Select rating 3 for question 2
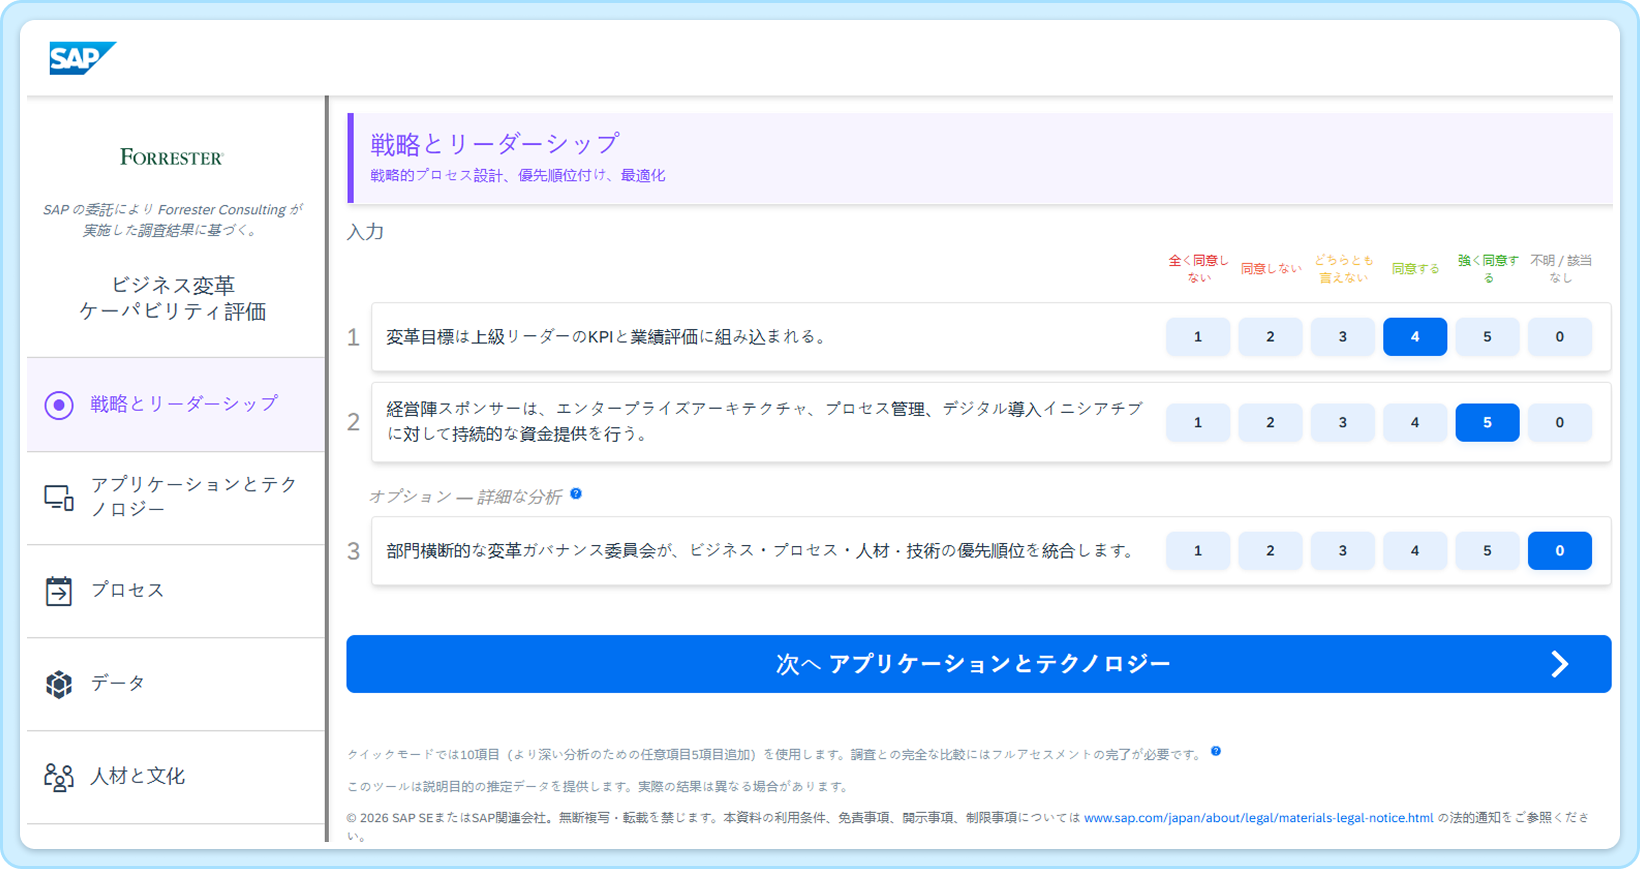Screen dimensions: 1640x869 [x=1342, y=423]
